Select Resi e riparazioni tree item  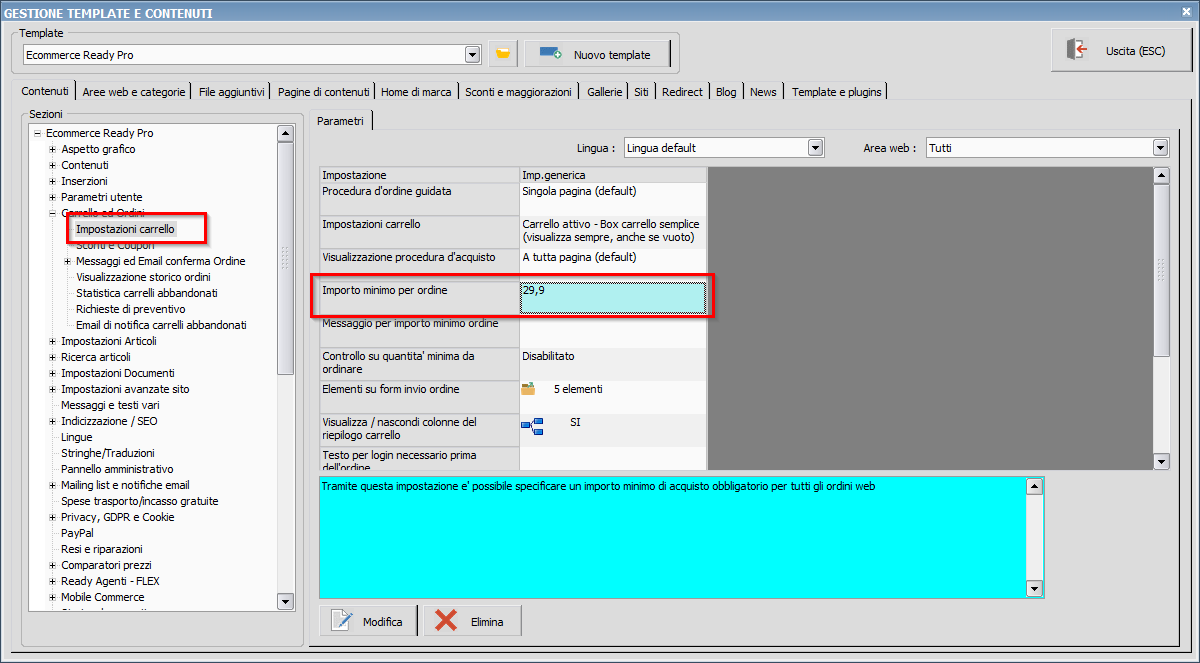coord(102,549)
